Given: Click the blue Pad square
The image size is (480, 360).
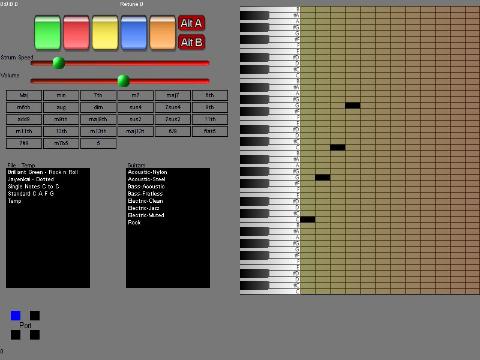Looking at the screenshot, I should coord(15,315).
